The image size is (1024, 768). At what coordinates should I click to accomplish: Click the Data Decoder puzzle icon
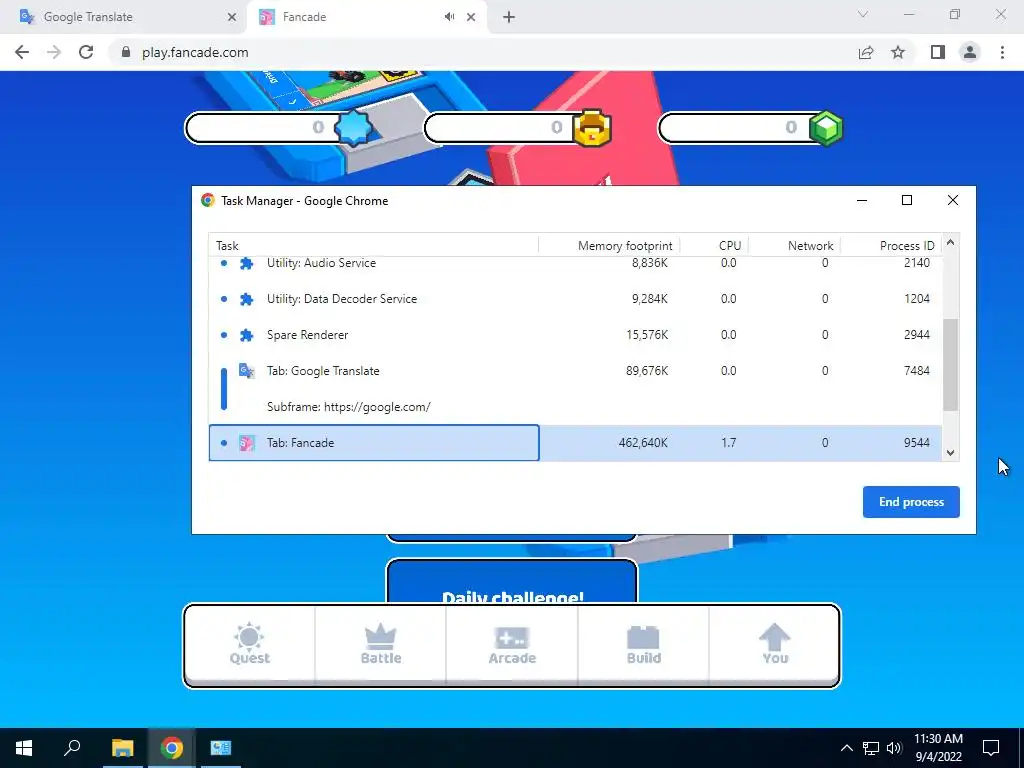point(246,299)
